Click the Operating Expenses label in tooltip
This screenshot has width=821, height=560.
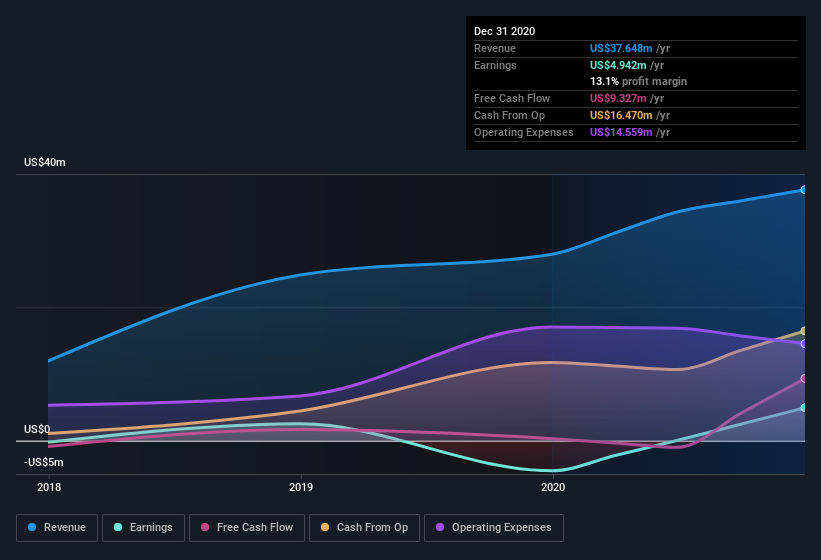pos(524,132)
